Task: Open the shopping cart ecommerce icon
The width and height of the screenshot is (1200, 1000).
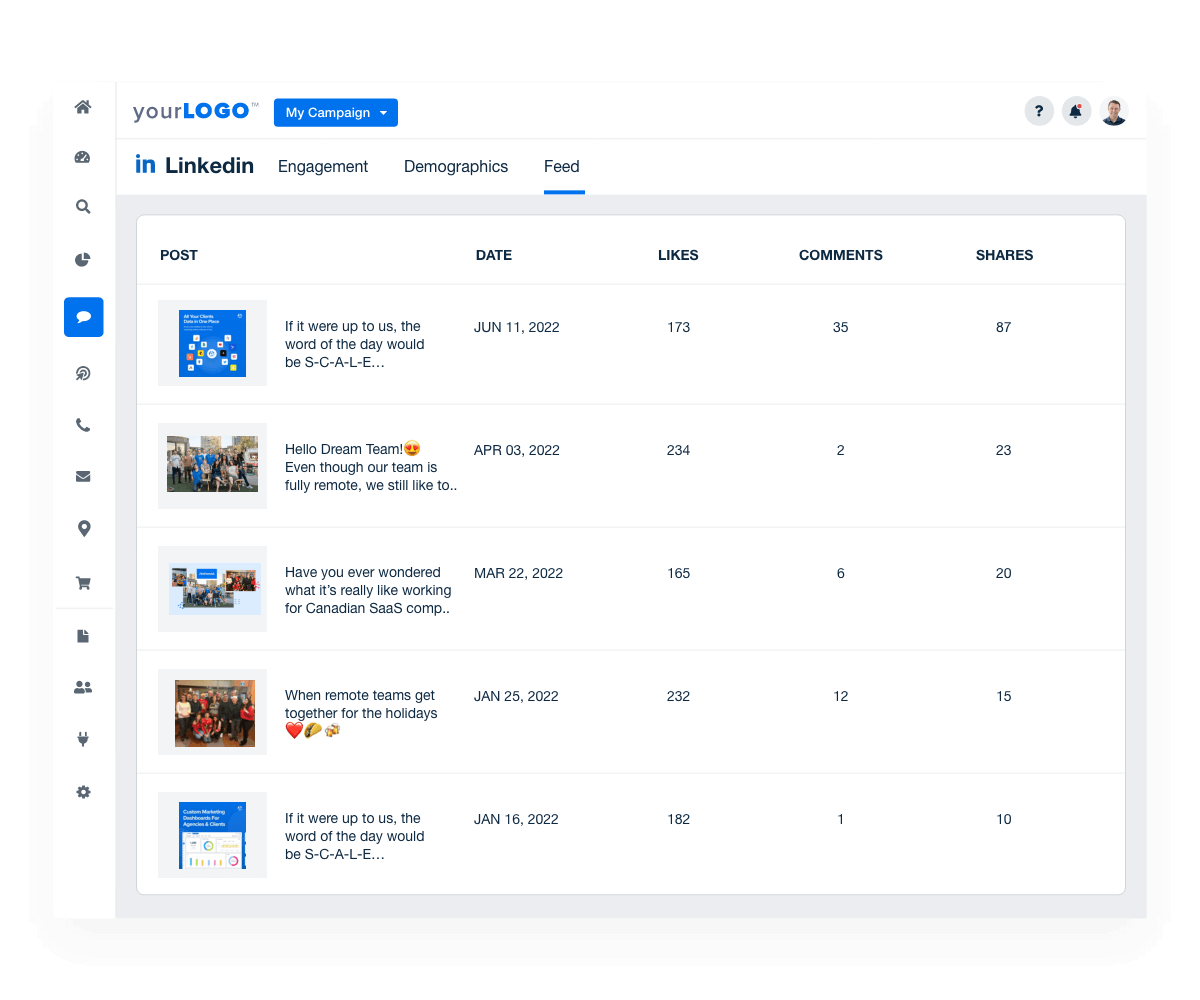Action: (x=83, y=583)
